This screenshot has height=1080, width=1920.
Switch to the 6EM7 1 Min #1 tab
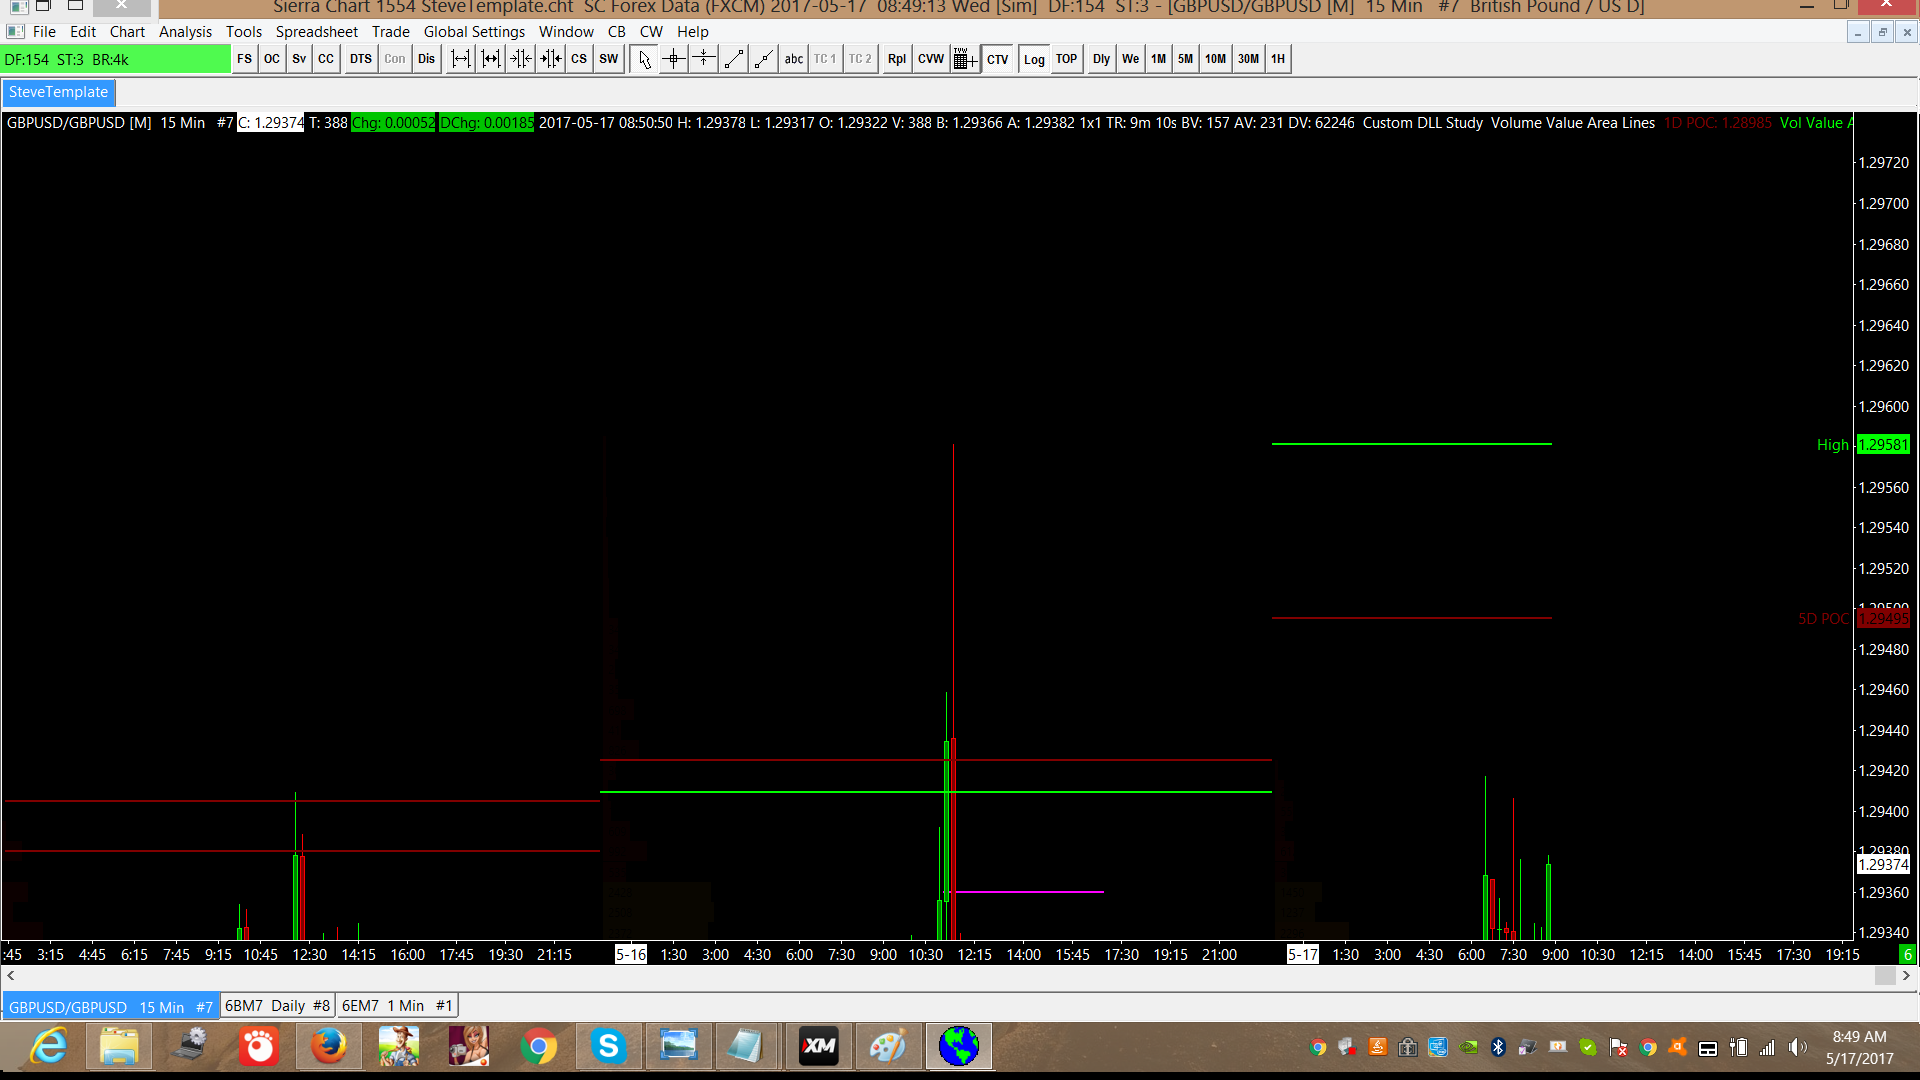tap(397, 1006)
